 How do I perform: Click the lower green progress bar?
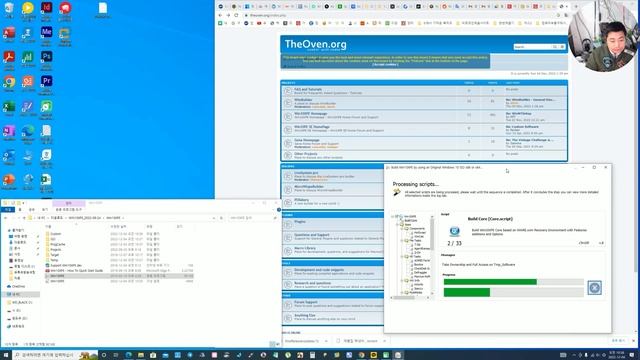[513, 292]
